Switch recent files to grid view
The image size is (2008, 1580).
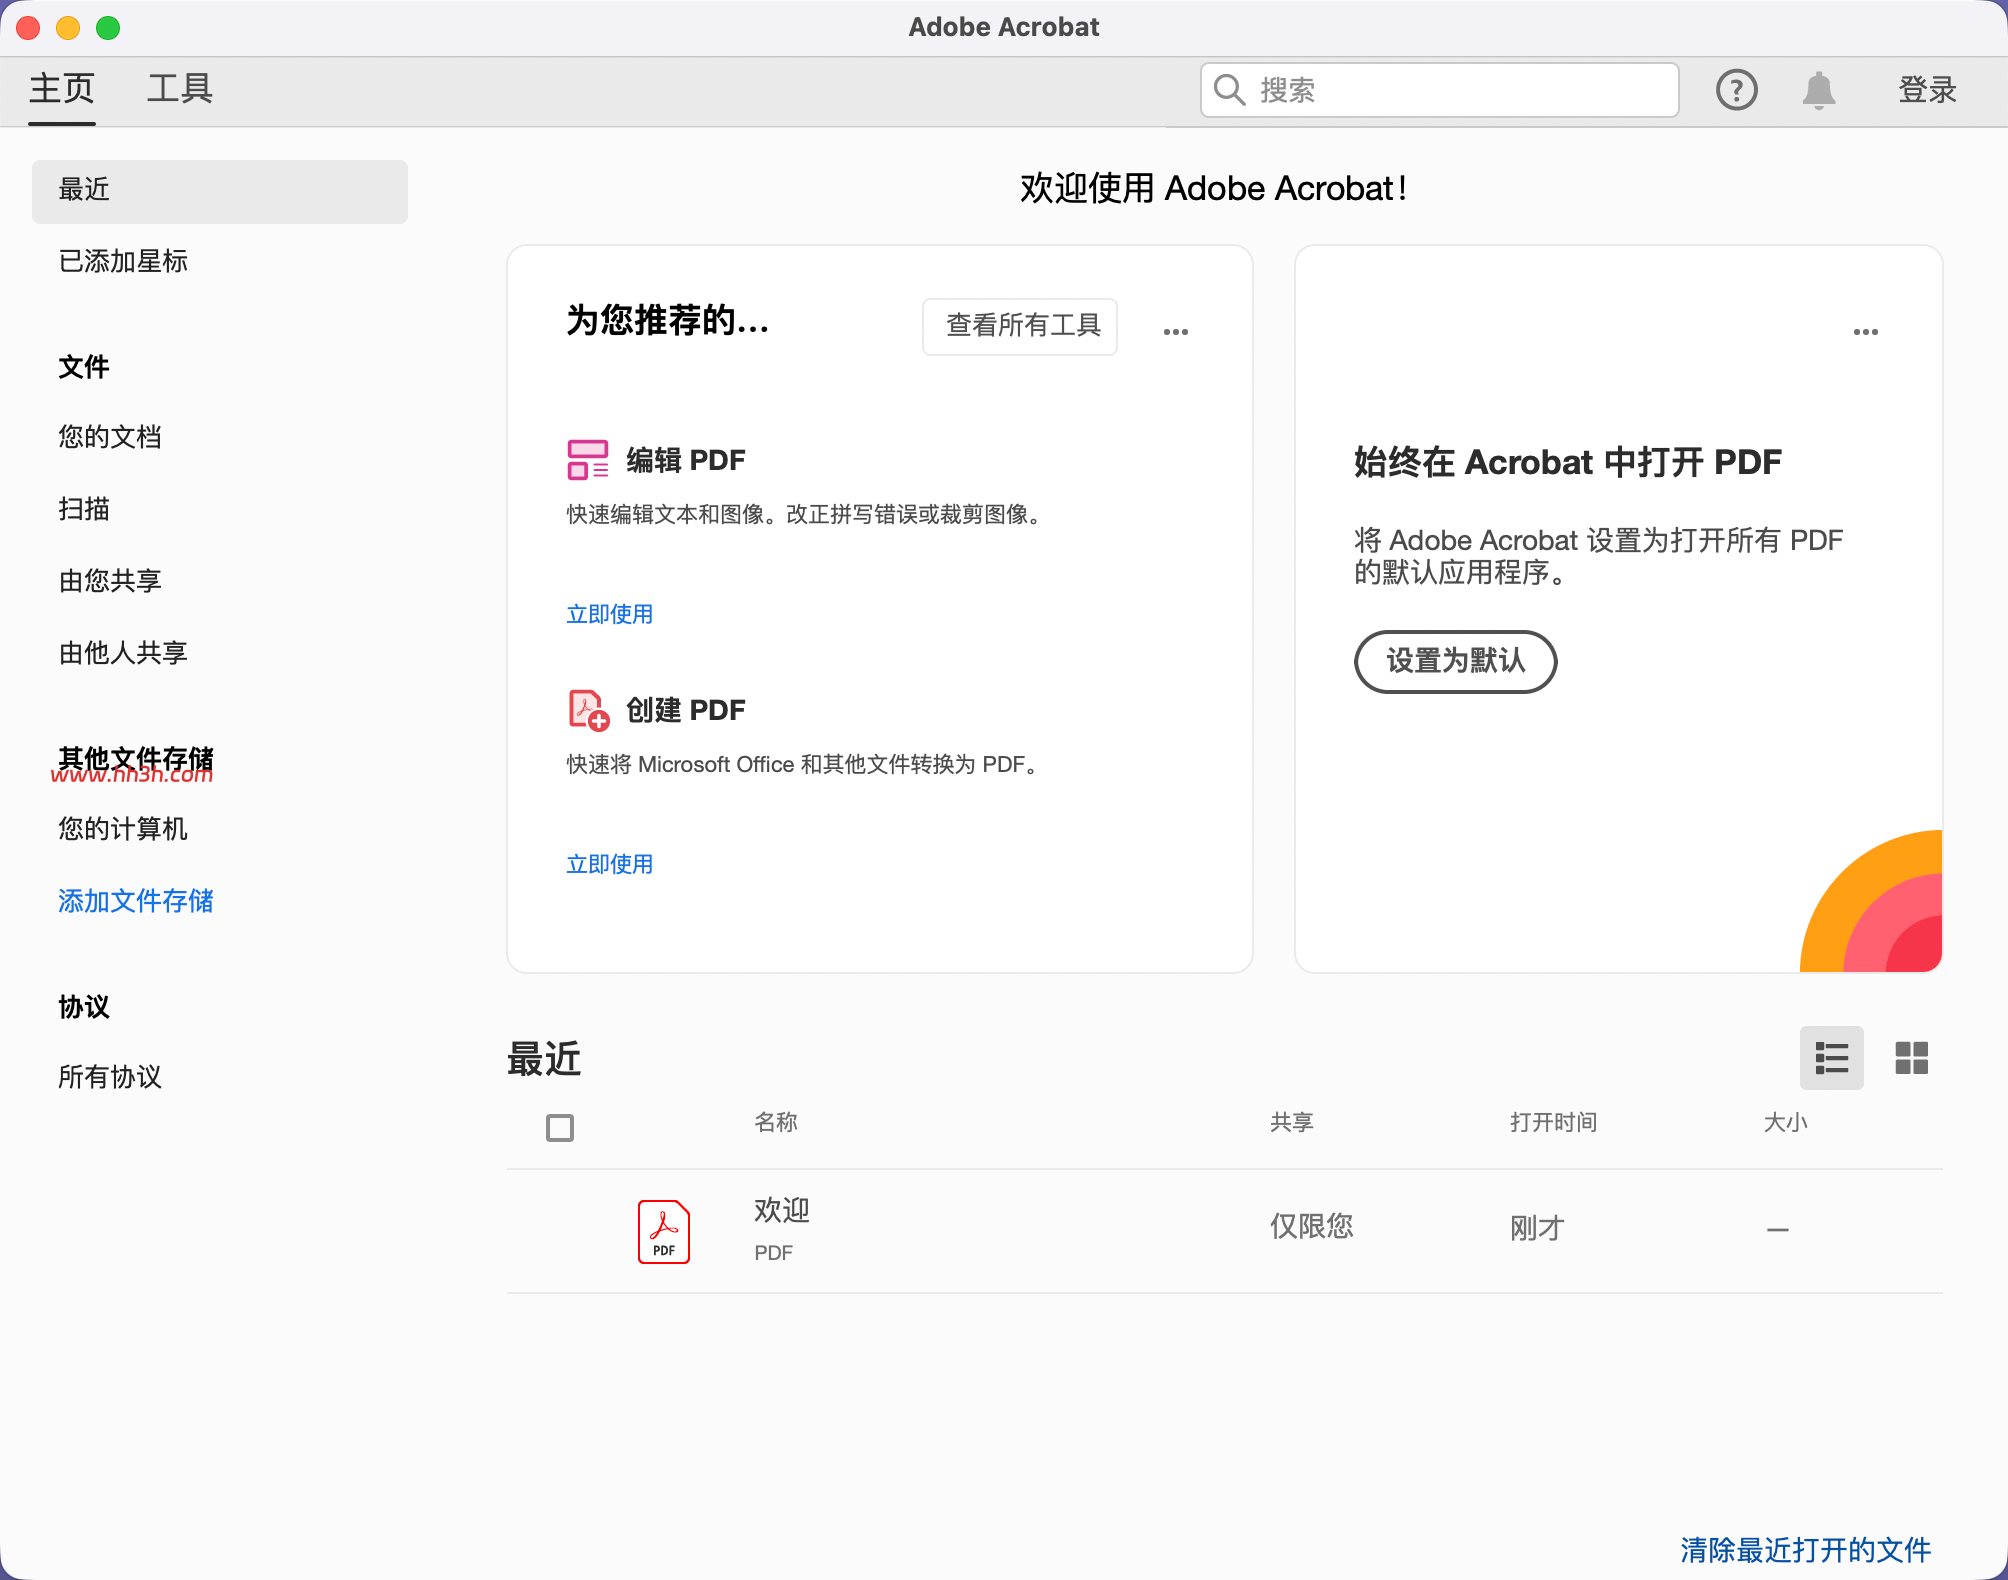coord(1912,1058)
